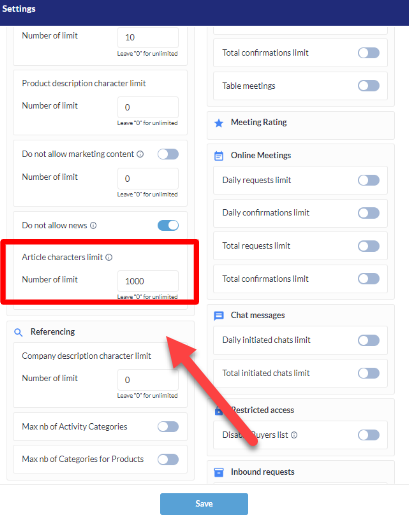This screenshot has height=515, width=409.
Task: Click the Online Meetings calendar icon
Action: tap(219, 156)
